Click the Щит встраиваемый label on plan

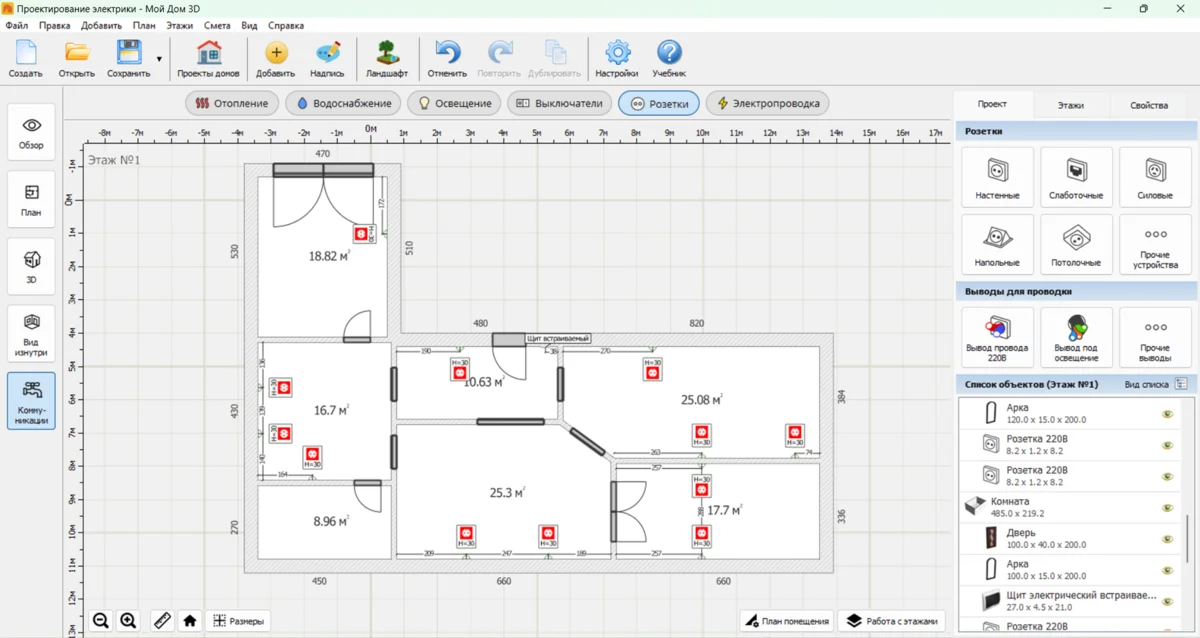click(558, 339)
